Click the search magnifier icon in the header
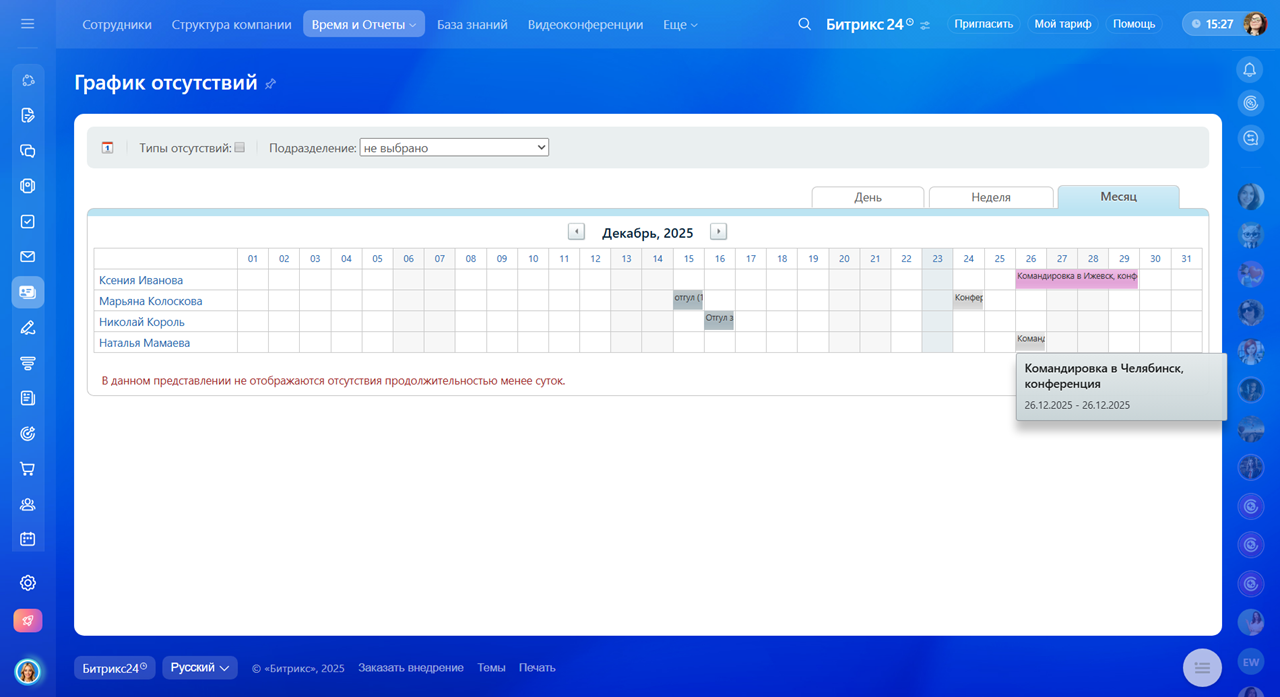This screenshot has height=697, width=1280. click(804, 24)
